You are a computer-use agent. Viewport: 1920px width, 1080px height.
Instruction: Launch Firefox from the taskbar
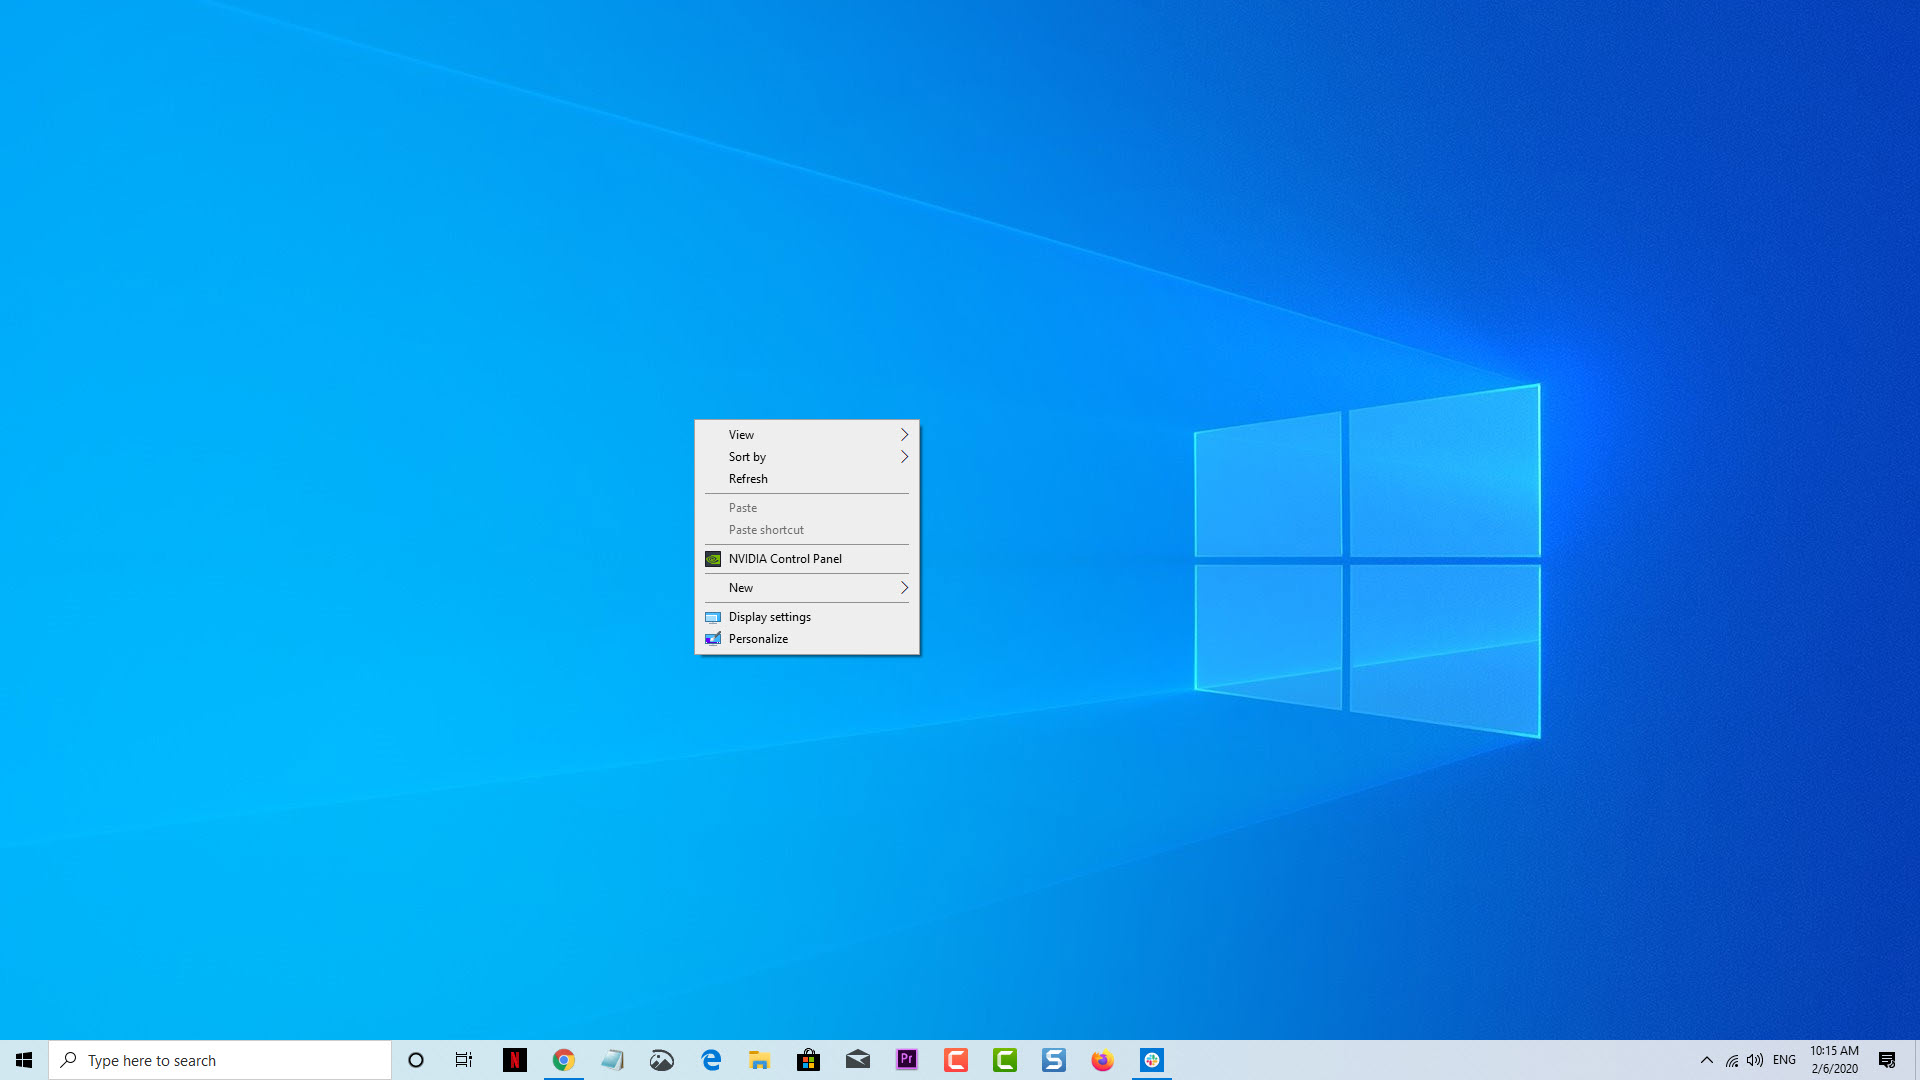tap(1102, 1059)
